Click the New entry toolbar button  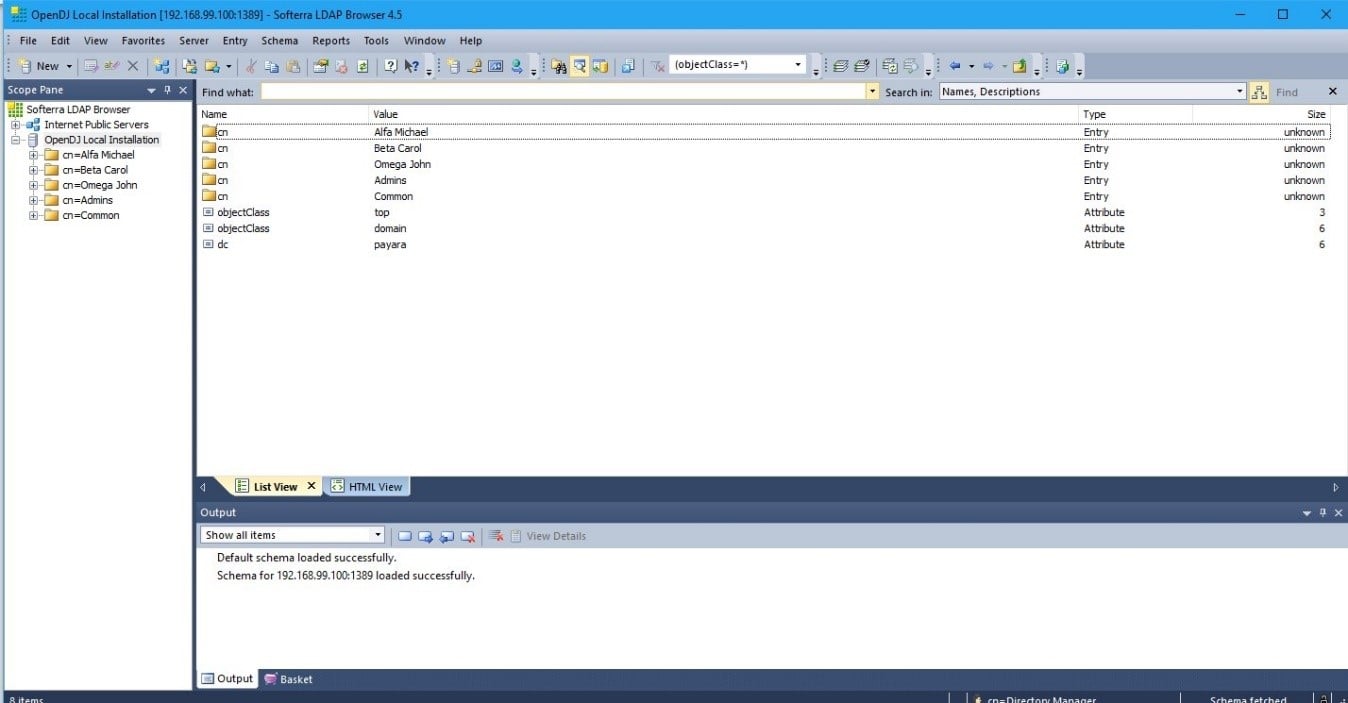pos(40,66)
